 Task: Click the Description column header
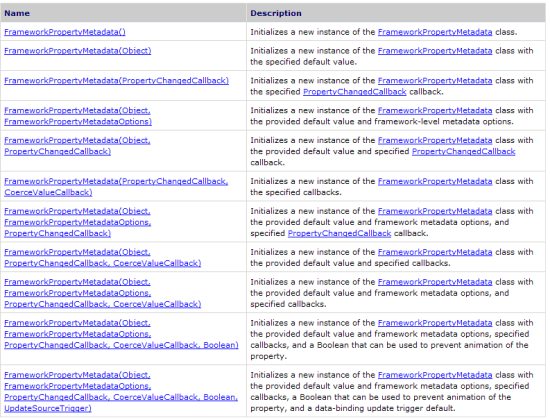click(396, 13)
